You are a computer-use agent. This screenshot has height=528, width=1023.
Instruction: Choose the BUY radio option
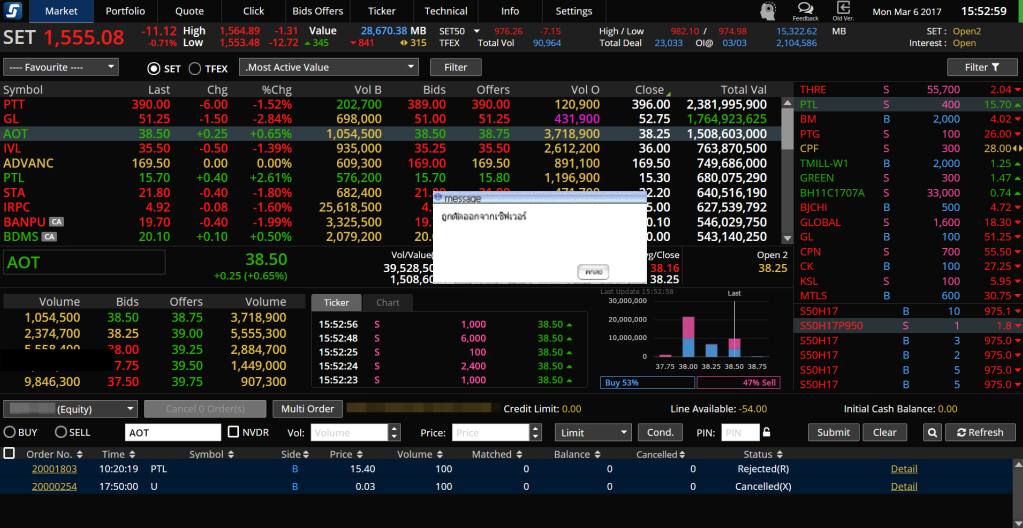pyautogui.click(x=10, y=432)
